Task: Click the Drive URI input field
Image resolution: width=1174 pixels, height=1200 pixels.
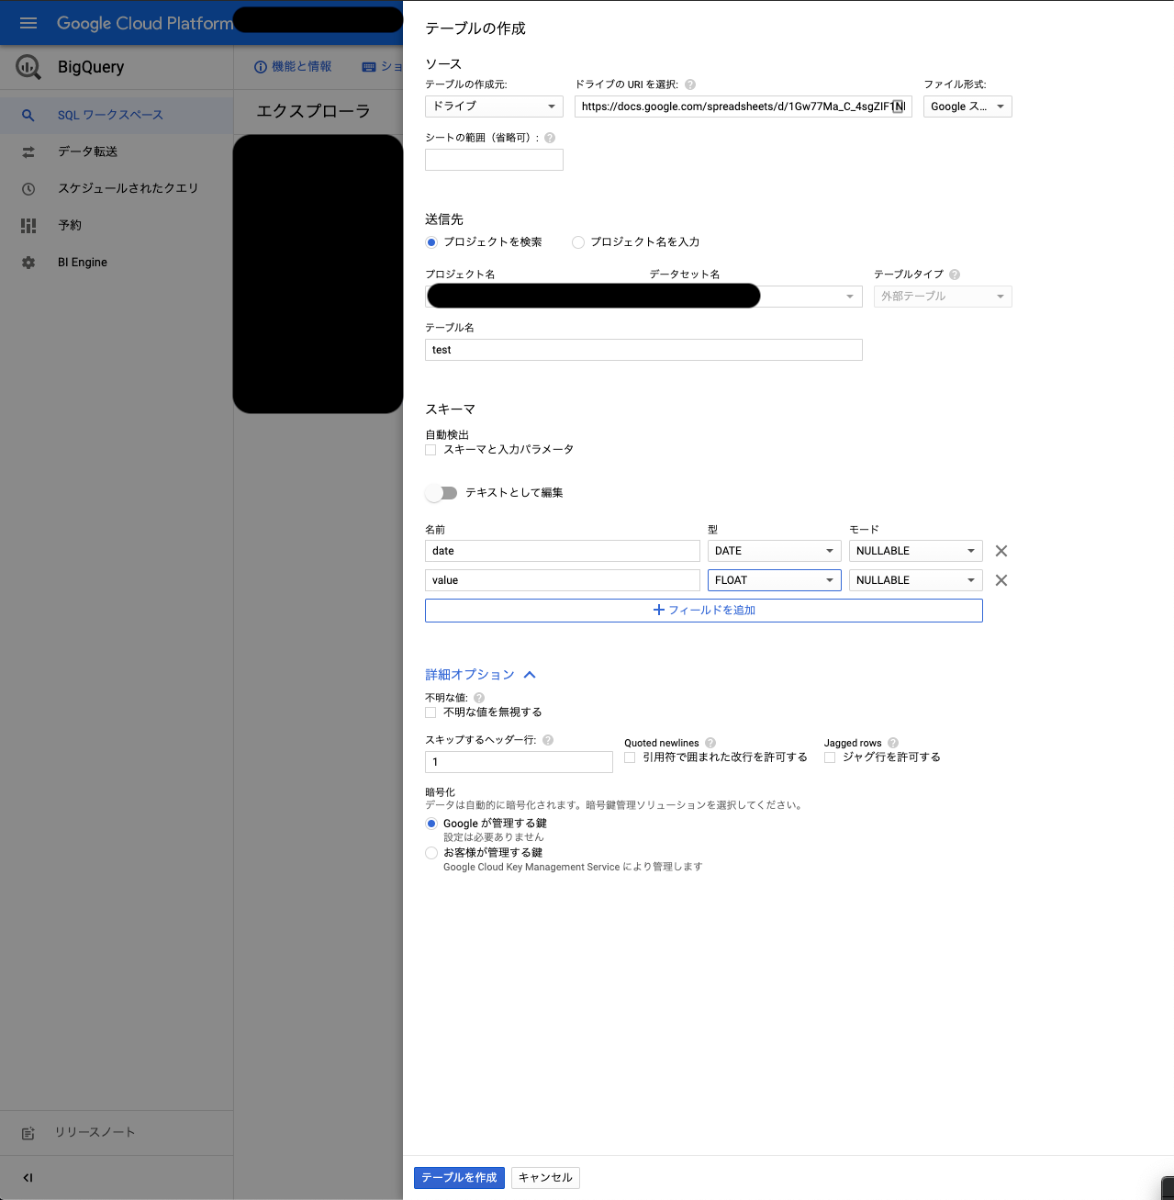Action: [x=743, y=106]
